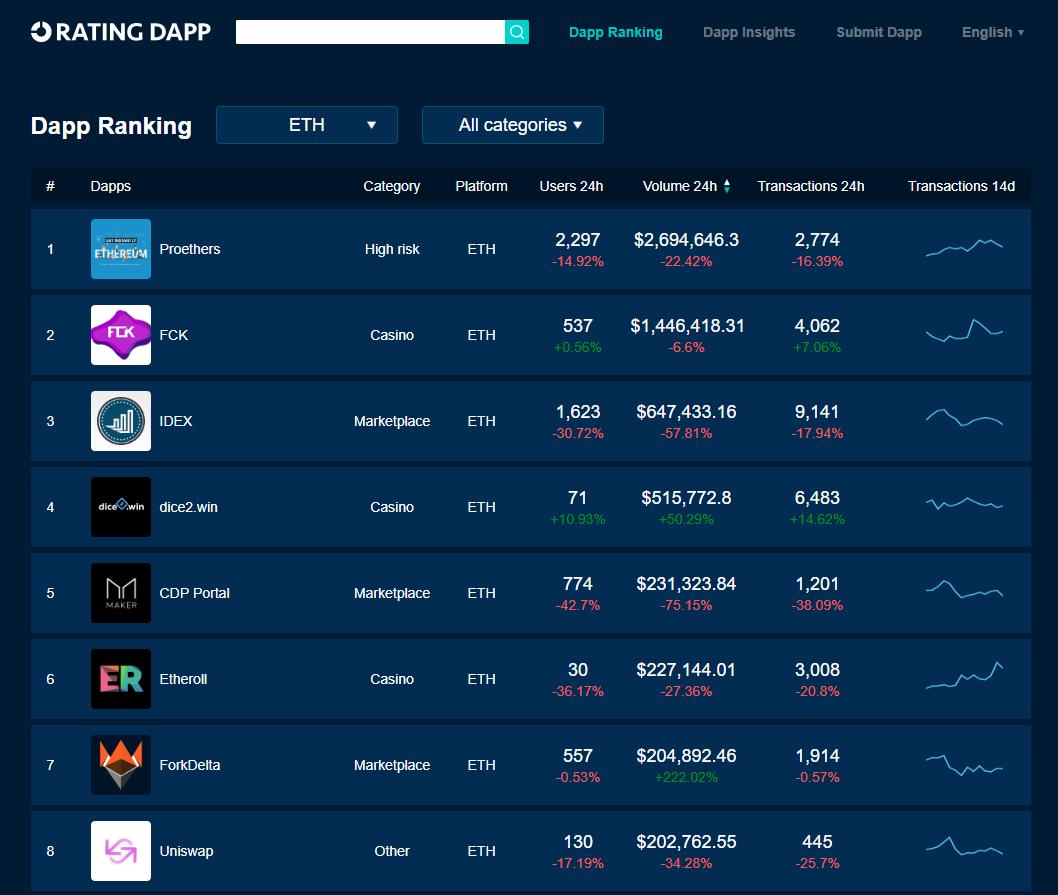View Etheroll 14-day transactions sparkline
Screen dimensions: 1058x895
964,676
